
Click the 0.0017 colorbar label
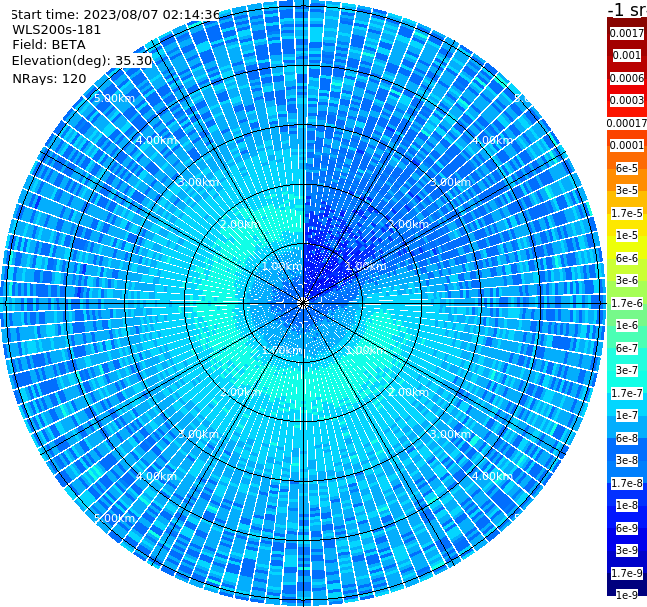[627, 33]
